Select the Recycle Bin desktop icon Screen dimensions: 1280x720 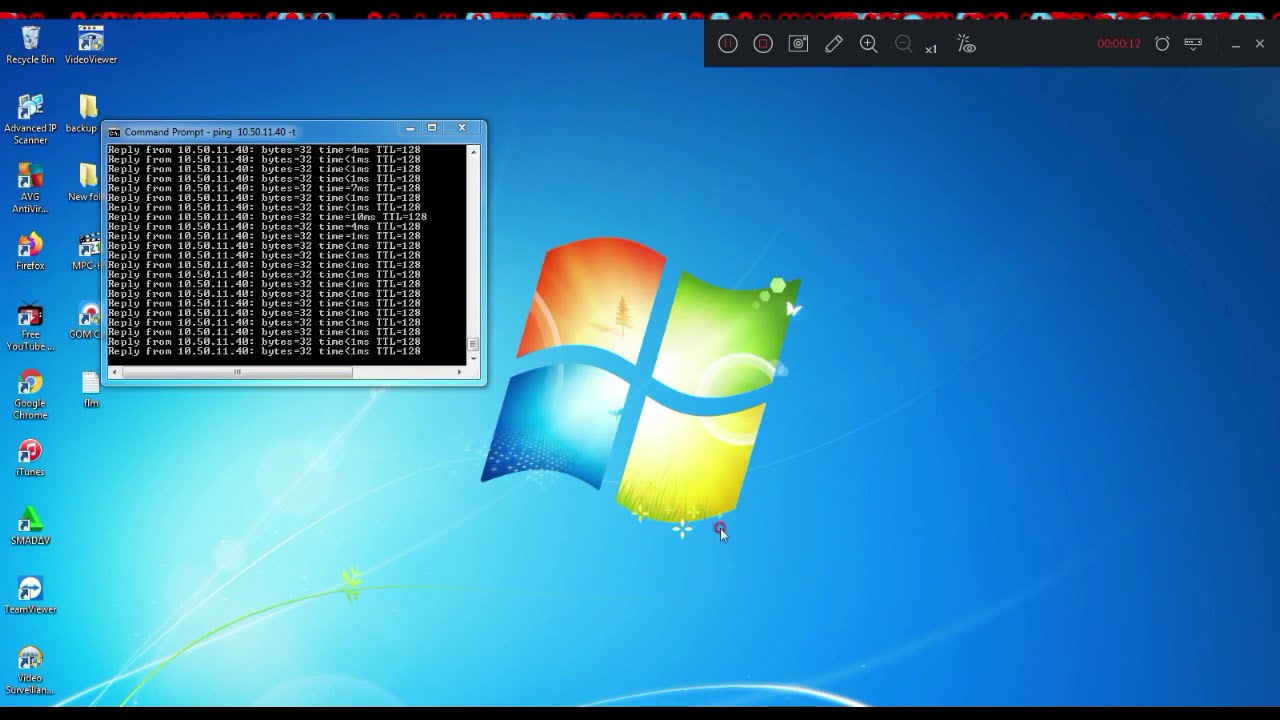(31, 45)
